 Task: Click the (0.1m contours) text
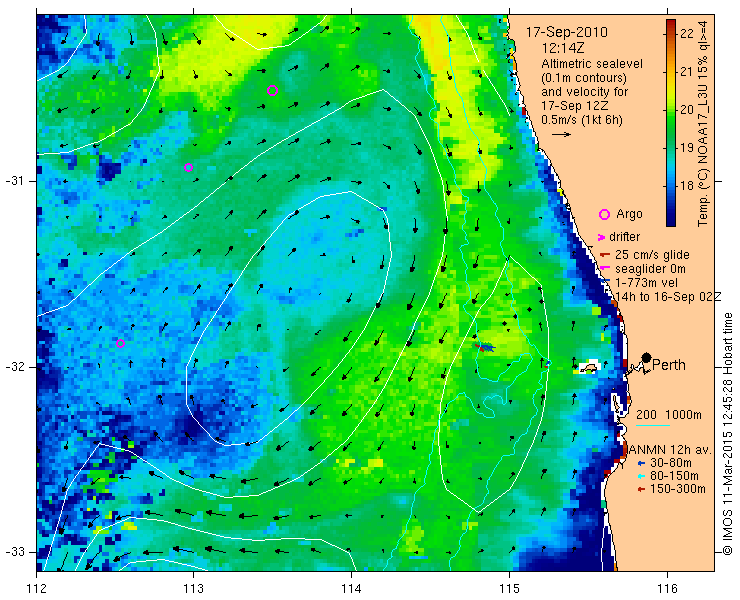click(x=584, y=77)
